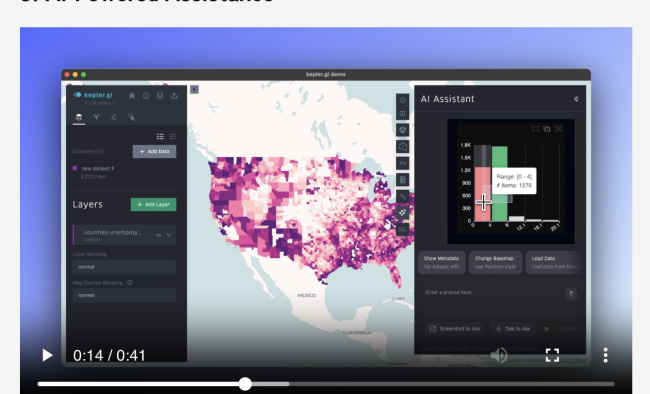Image resolution: width=650 pixels, height=394 pixels.
Task: Click the MEXICO label on the map
Action: 307,295
